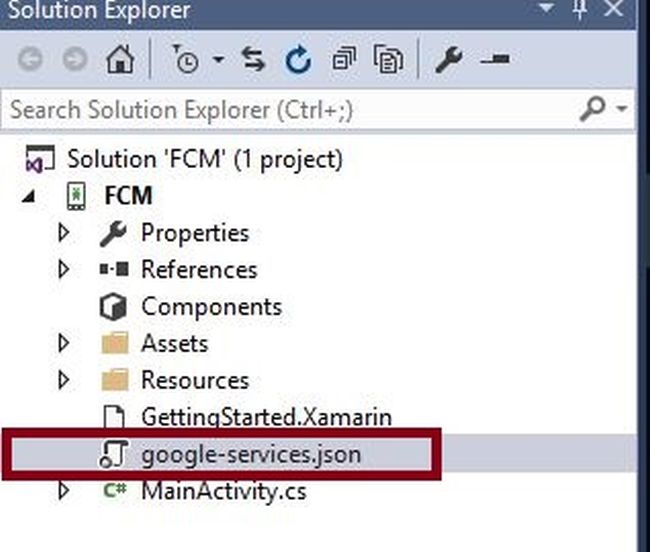The width and height of the screenshot is (650, 552).
Task: Select the google-services.json file
Action: pos(250,455)
